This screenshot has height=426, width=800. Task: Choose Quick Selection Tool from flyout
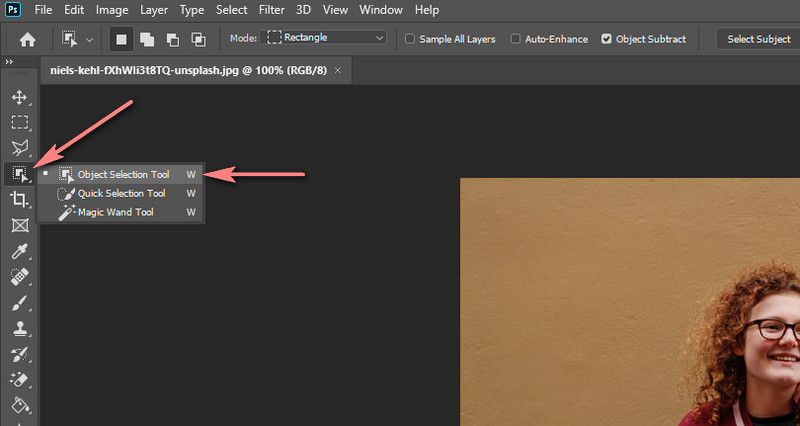click(120, 193)
